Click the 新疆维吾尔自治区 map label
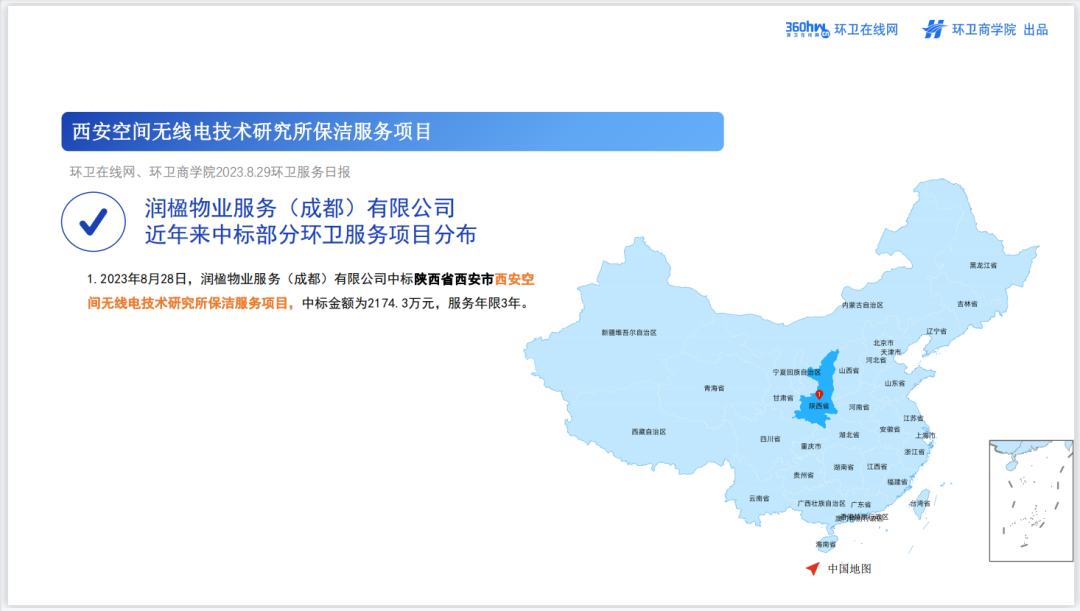This screenshot has height=611, width=1080. click(x=629, y=333)
